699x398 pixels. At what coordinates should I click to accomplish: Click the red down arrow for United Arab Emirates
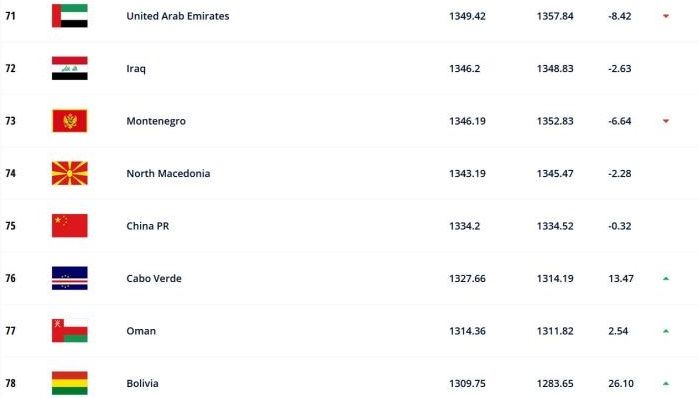[666, 16]
